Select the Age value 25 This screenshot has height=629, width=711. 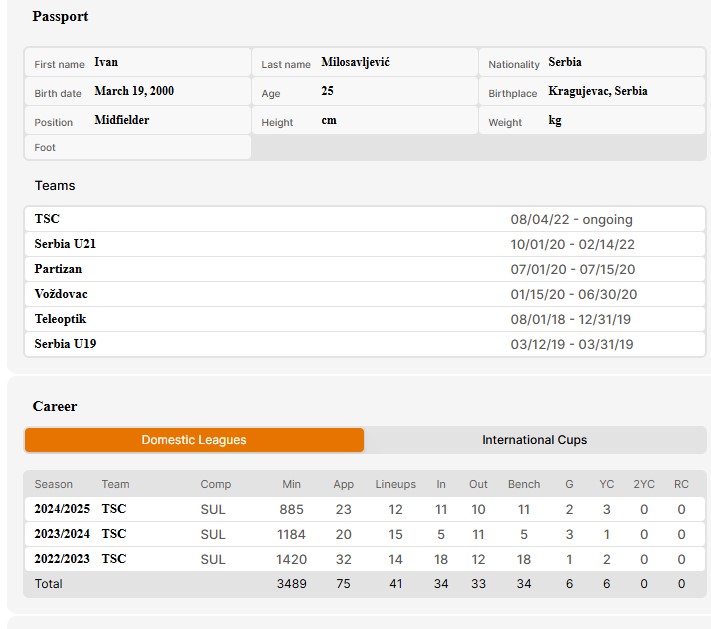(327, 91)
